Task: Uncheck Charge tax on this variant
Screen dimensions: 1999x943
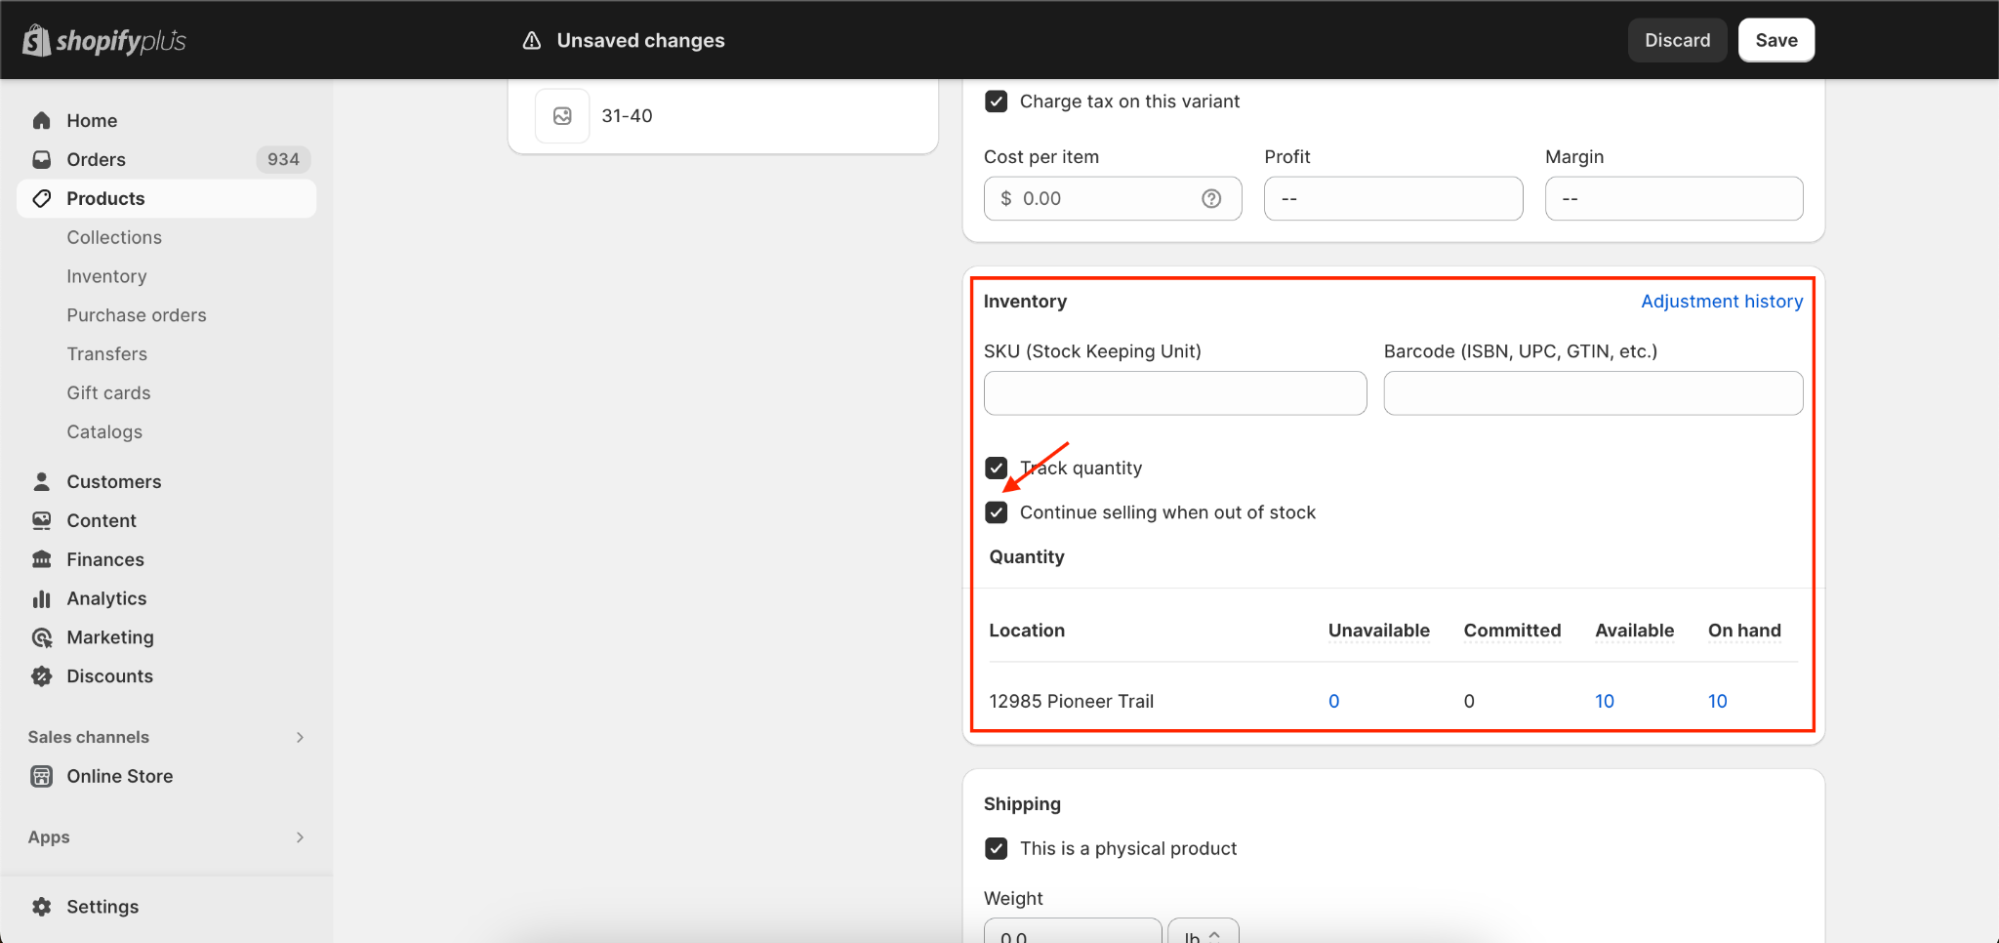Action: point(996,102)
